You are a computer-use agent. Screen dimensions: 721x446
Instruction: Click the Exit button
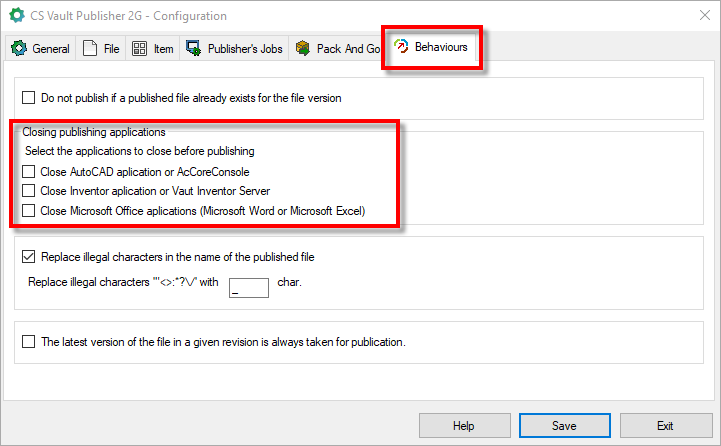pyautogui.click(x=664, y=425)
